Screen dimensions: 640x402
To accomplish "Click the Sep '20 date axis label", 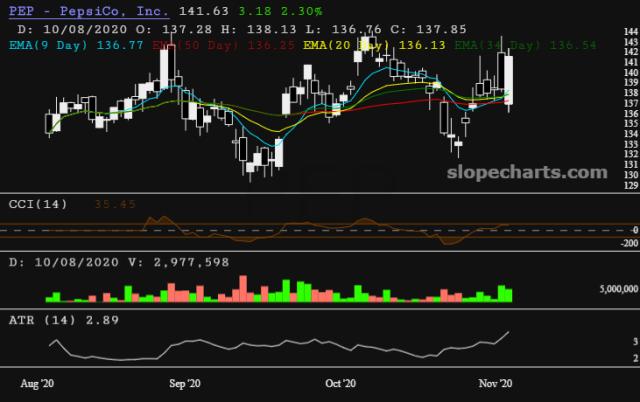I will click(x=186, y=384).
